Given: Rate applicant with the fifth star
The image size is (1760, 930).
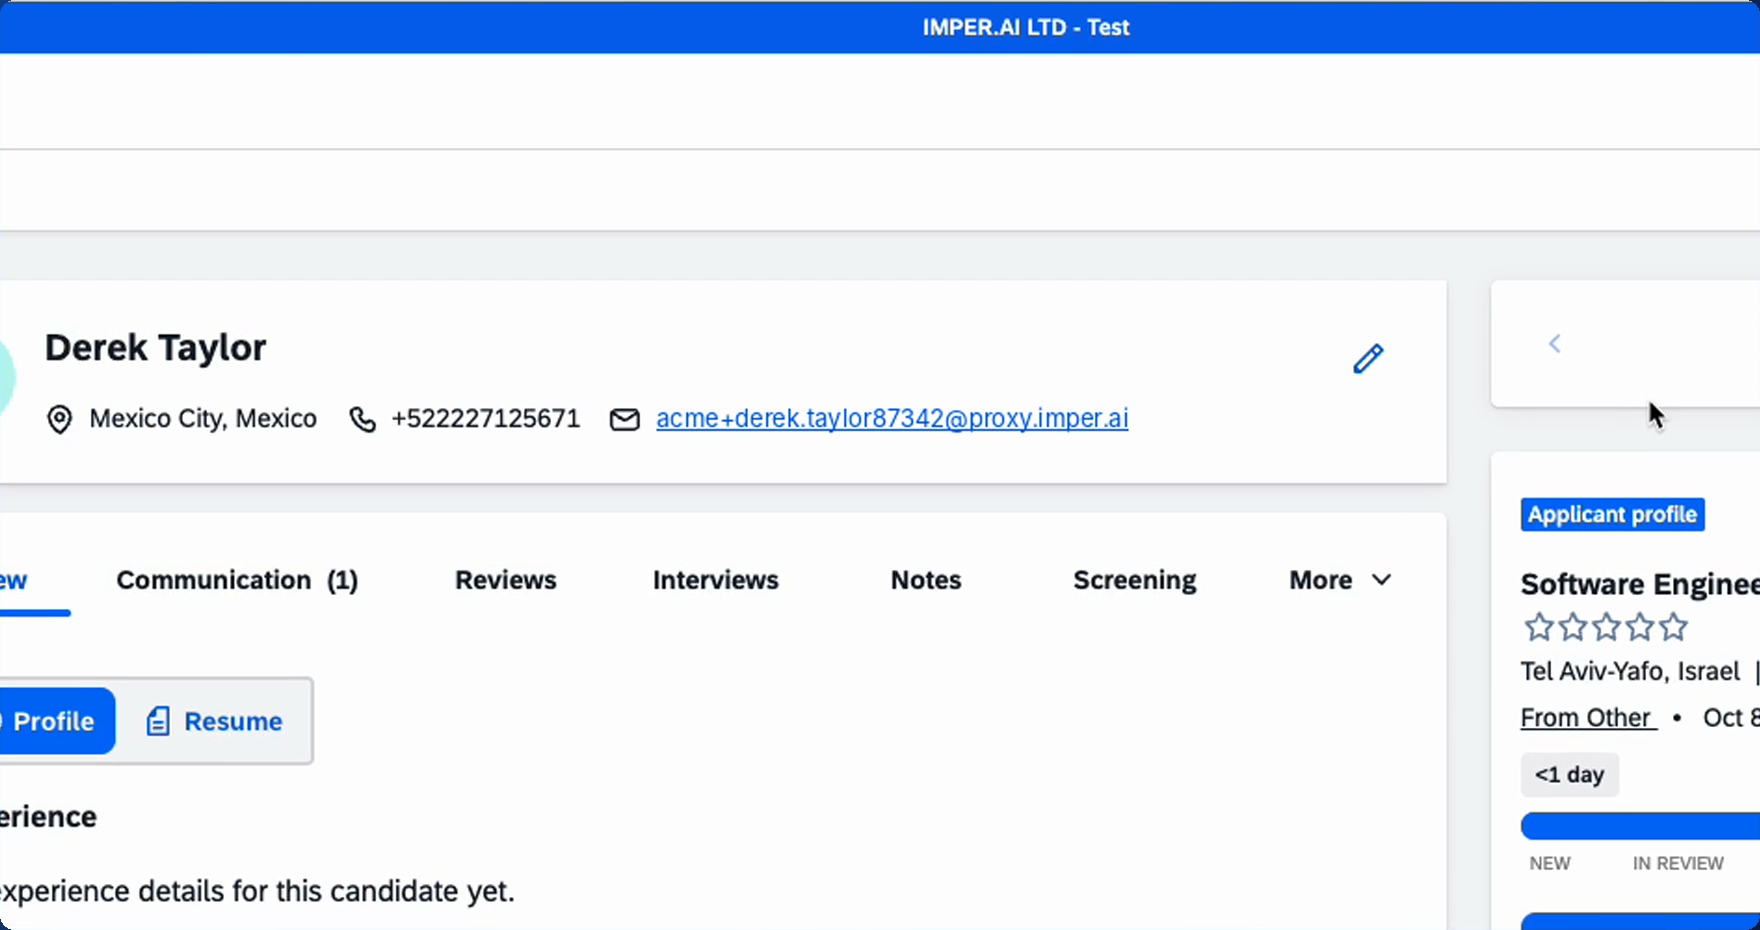Looking at the screenshot, I should [x=1673, y=627].
